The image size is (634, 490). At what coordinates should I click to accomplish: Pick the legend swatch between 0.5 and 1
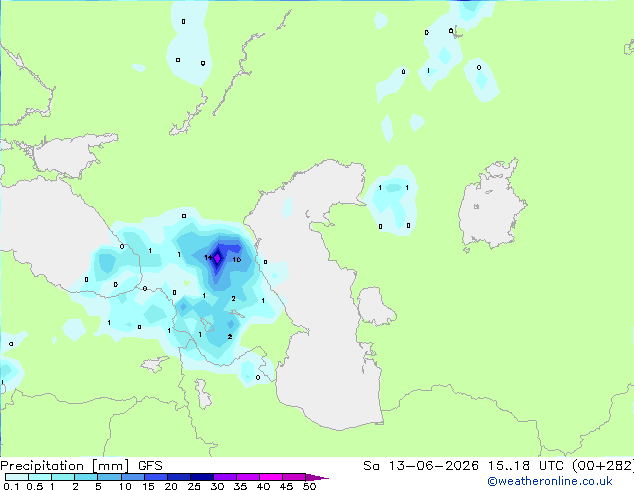(40, 477)
